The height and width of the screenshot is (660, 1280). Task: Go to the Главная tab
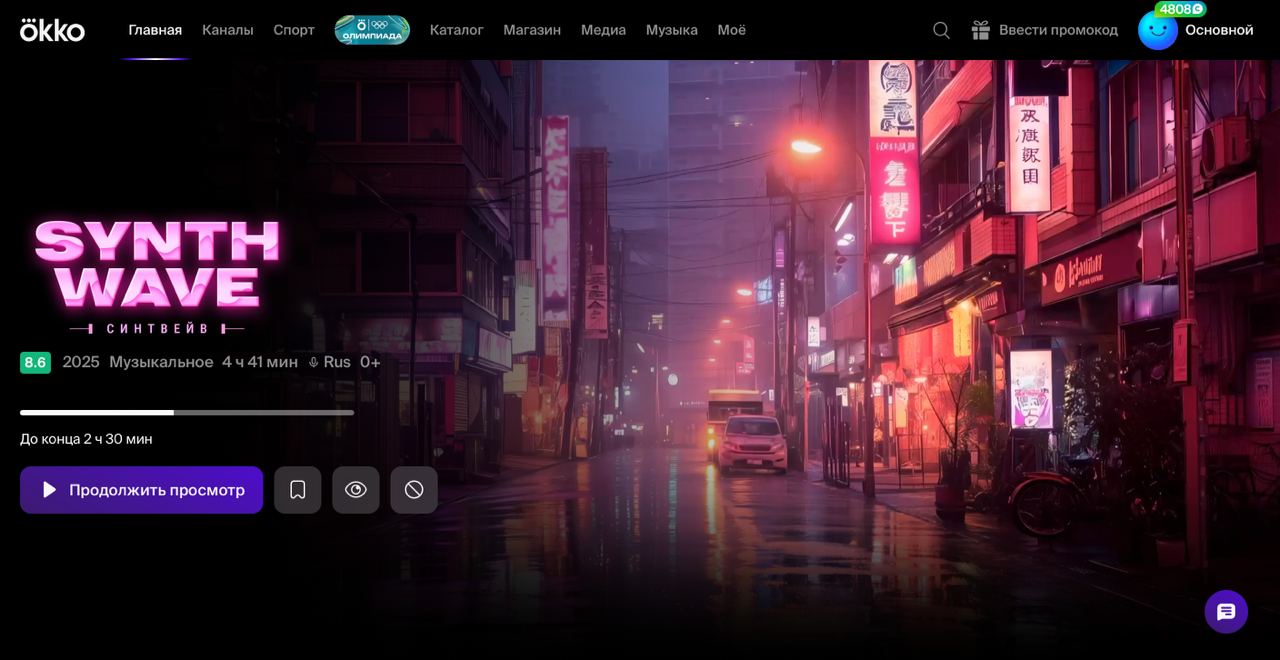(x=155, y=30)
